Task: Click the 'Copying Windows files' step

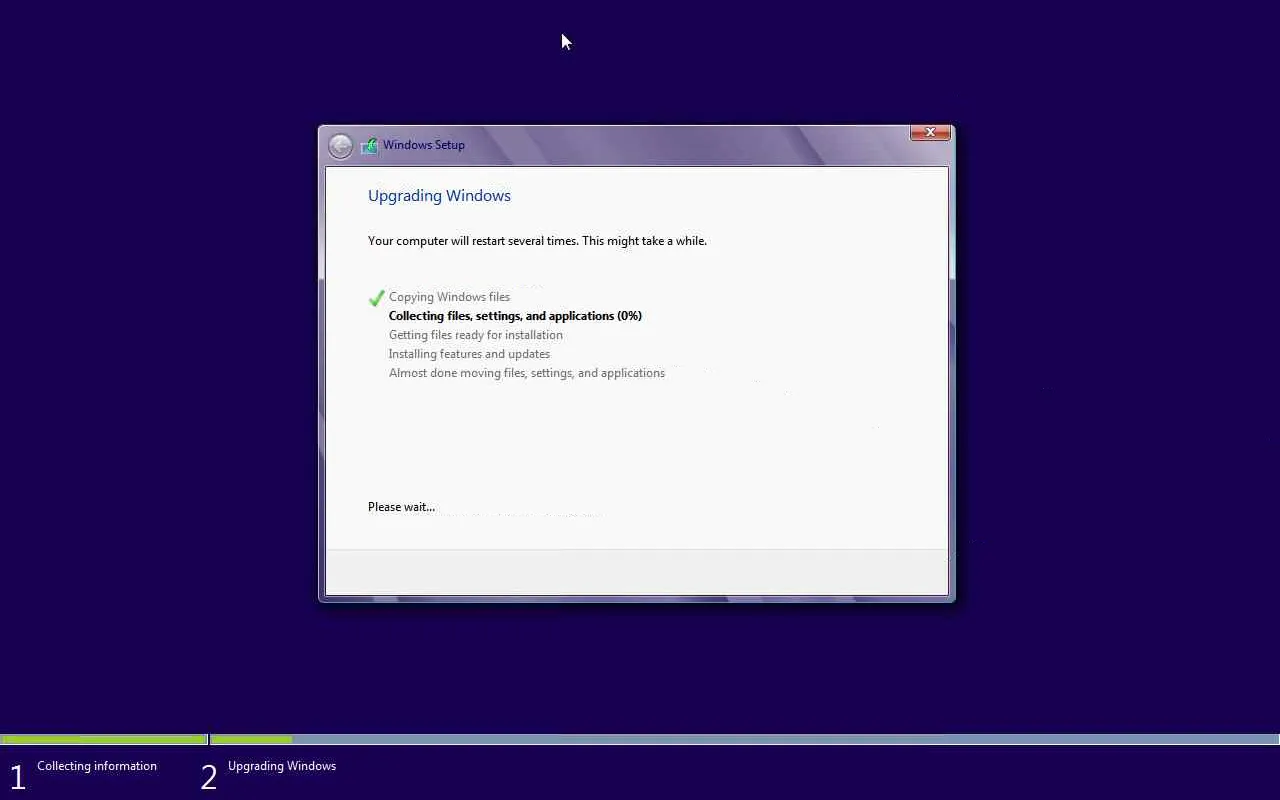Action: pos(449,297)
